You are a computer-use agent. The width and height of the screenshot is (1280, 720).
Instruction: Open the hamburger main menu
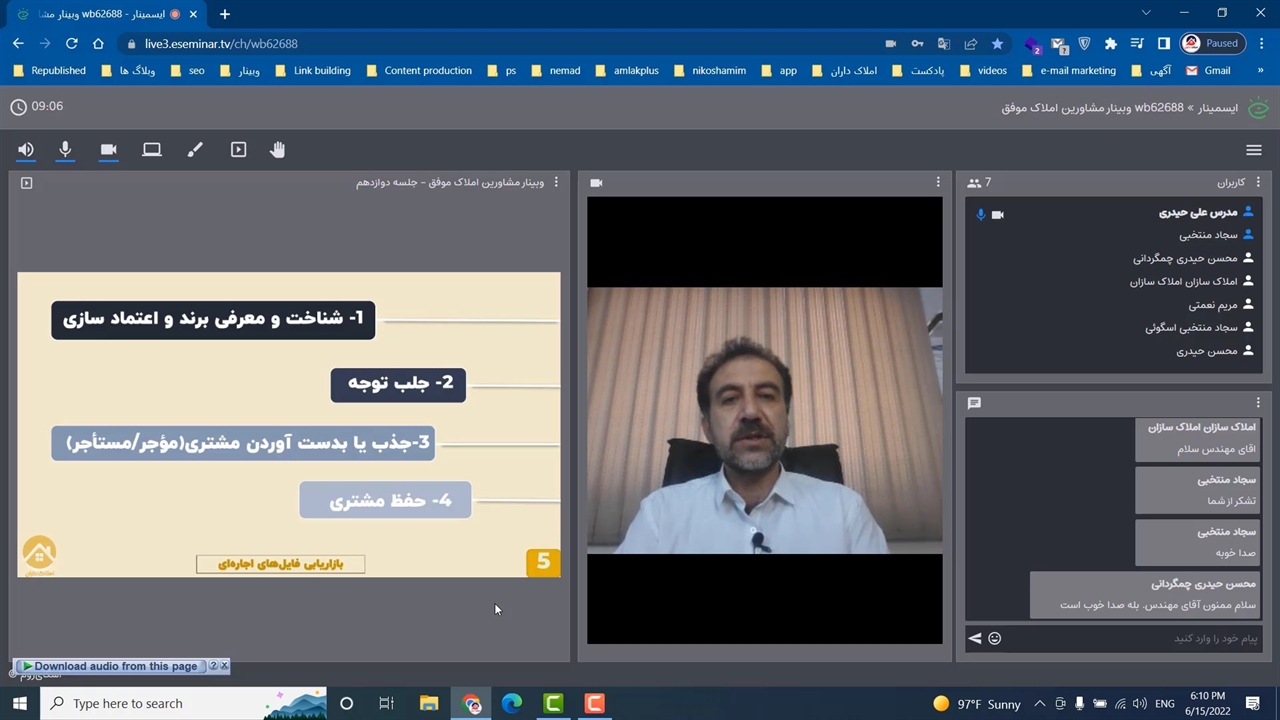point(1253,150)
